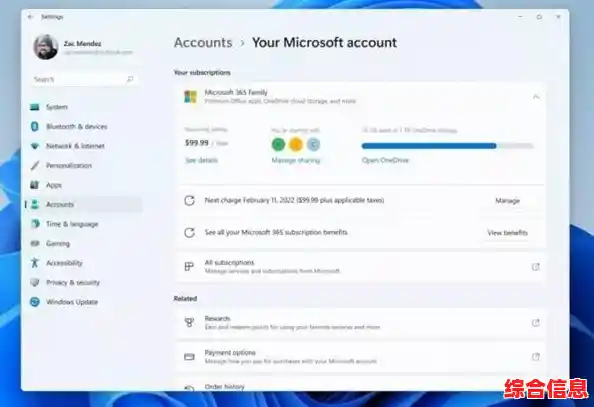This screenshot has height=407, width=594.
Task: Select the blue sharing member avatar
Action: [313, 144]
